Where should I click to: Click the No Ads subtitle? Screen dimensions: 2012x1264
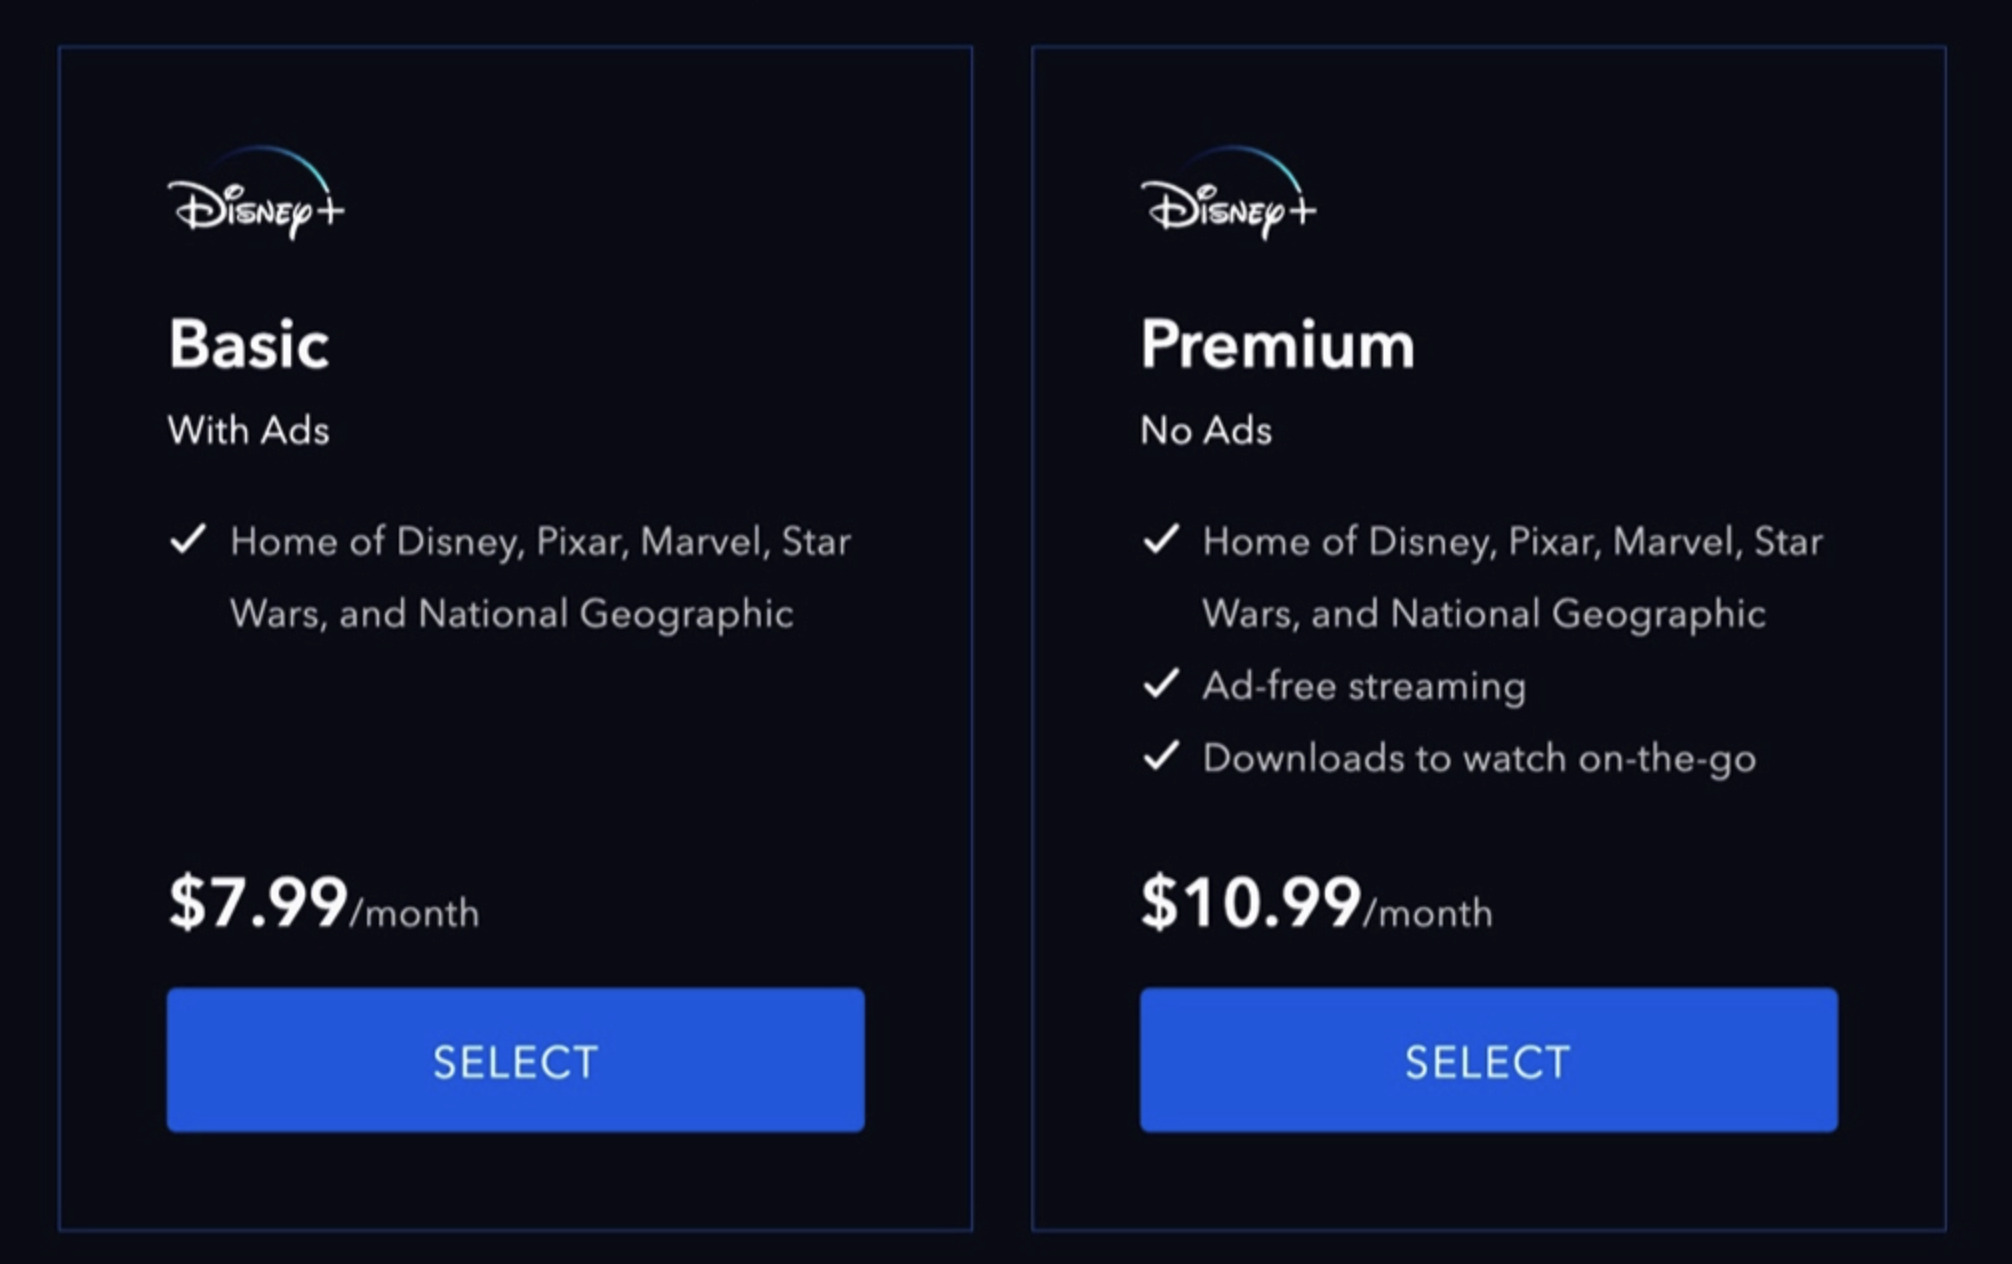tap(1206, 430)
